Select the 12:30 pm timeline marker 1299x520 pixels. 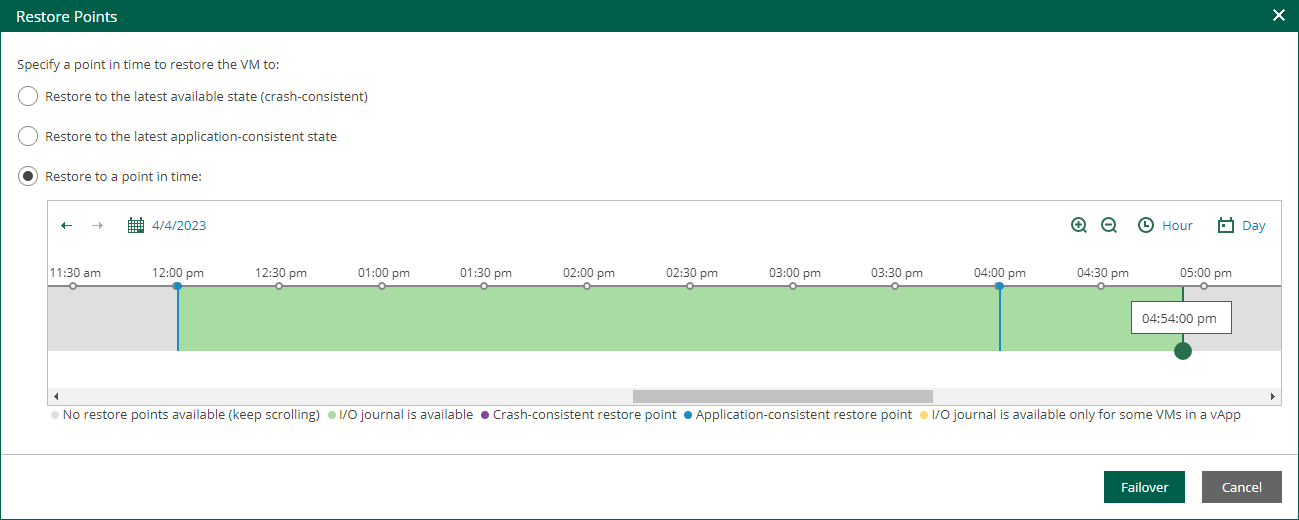coord(279,286)
